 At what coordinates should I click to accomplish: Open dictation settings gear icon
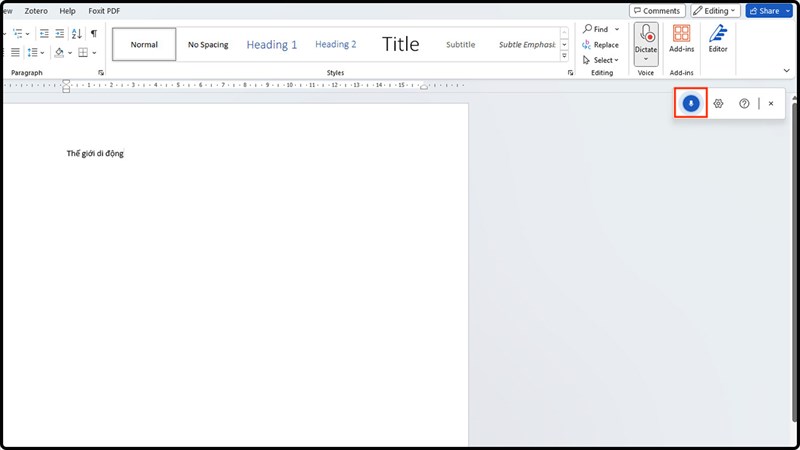coord(718,103)
